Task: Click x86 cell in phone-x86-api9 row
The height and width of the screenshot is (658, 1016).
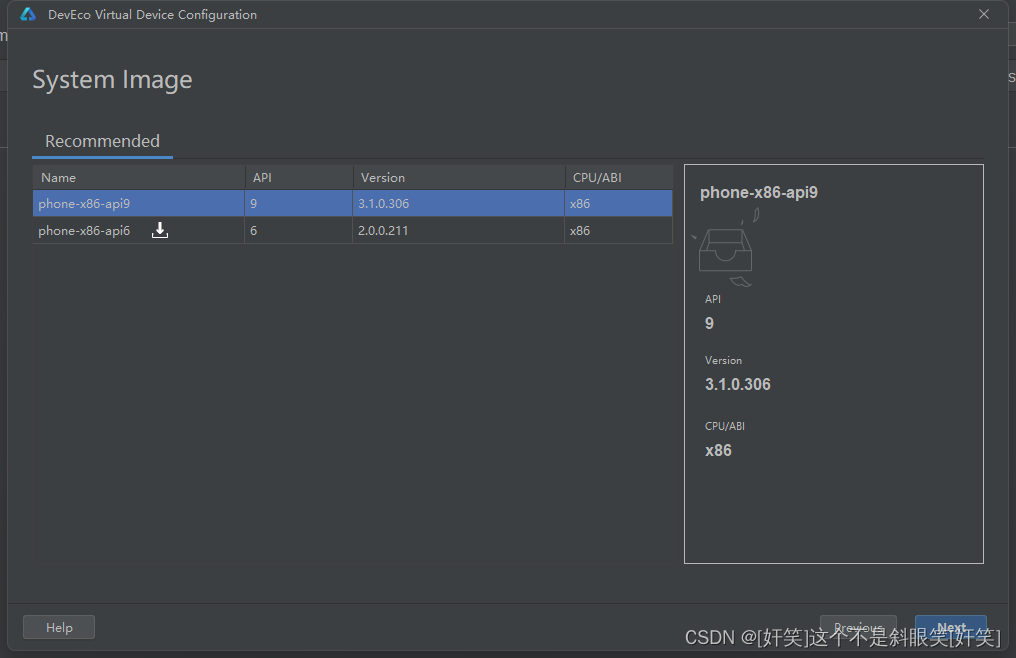Action: tap(619, 204)
